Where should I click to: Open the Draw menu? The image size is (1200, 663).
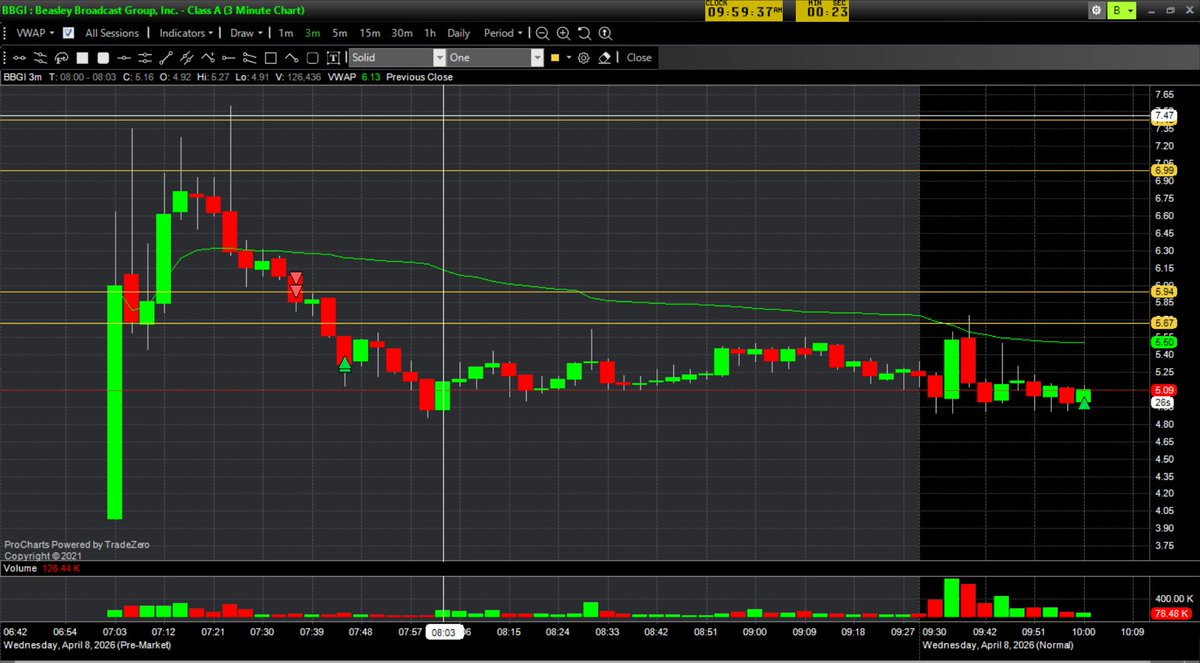pos(243,33)
